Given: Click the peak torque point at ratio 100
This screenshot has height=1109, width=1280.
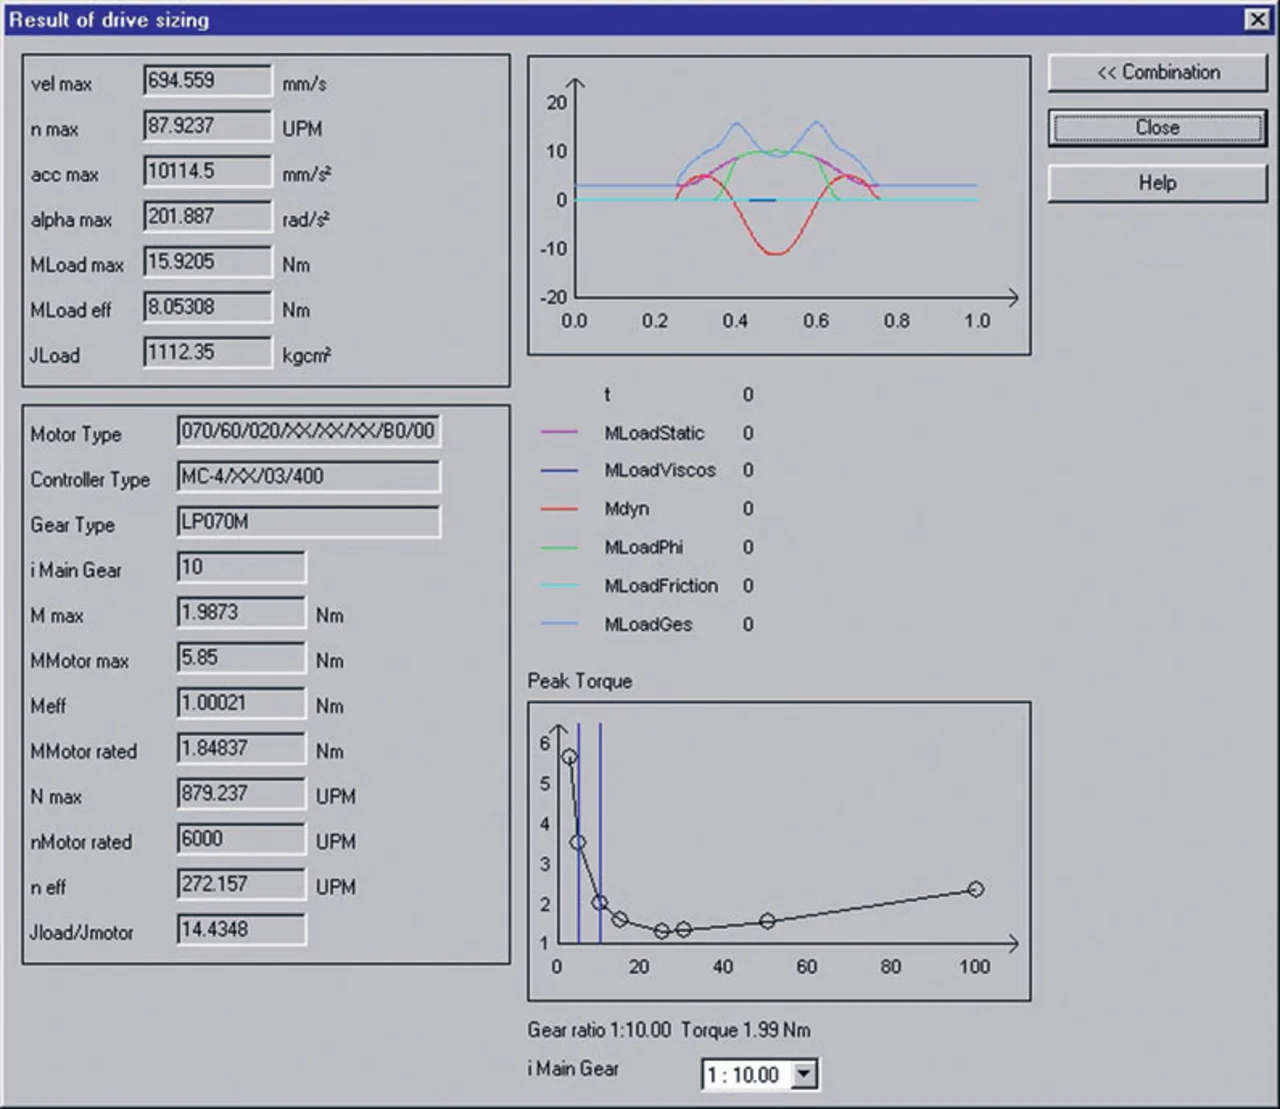Looking at the screenshot, I should 976,889.
